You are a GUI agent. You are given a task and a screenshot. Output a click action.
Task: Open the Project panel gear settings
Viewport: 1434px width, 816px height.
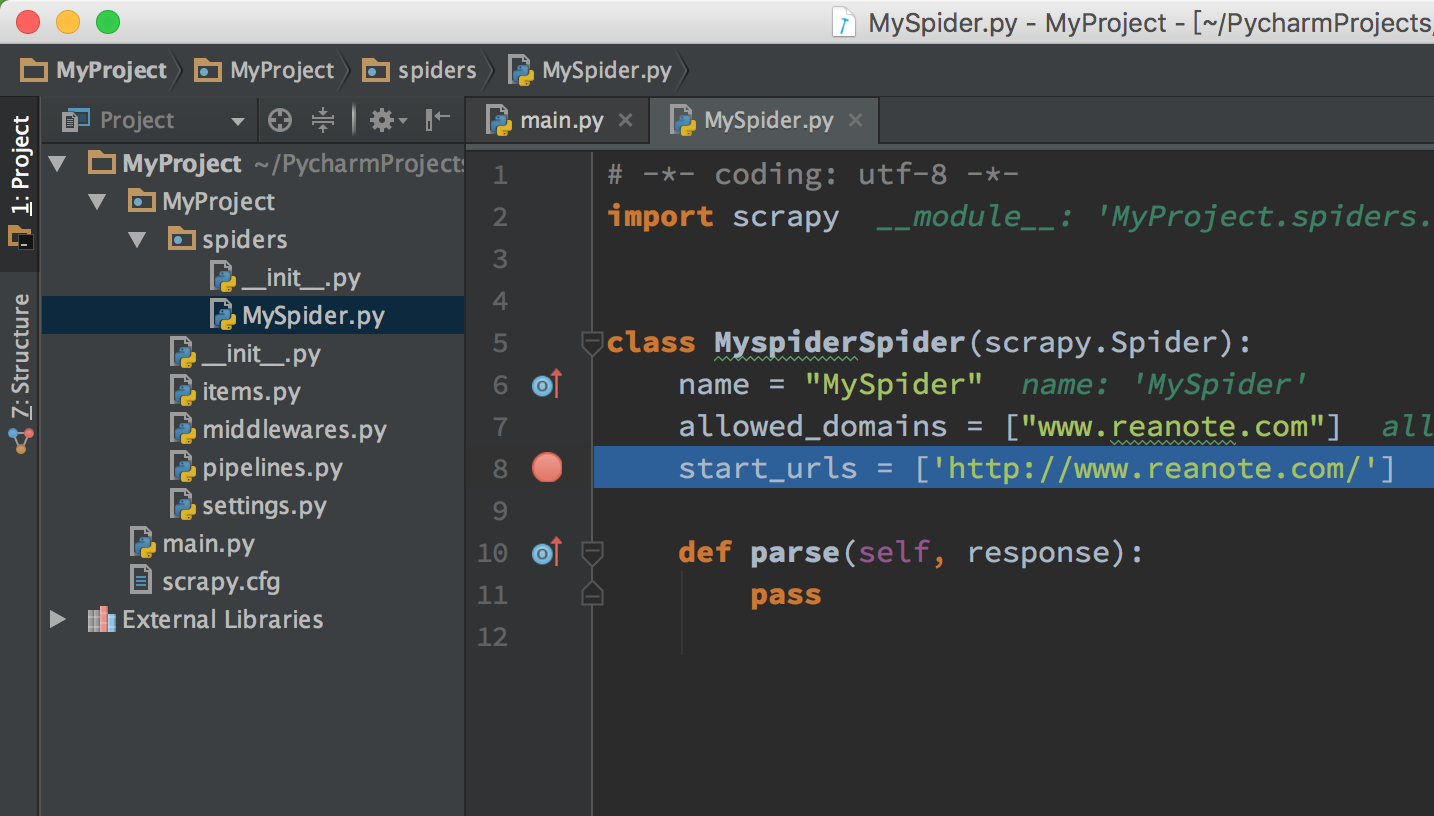pos(388,121)
